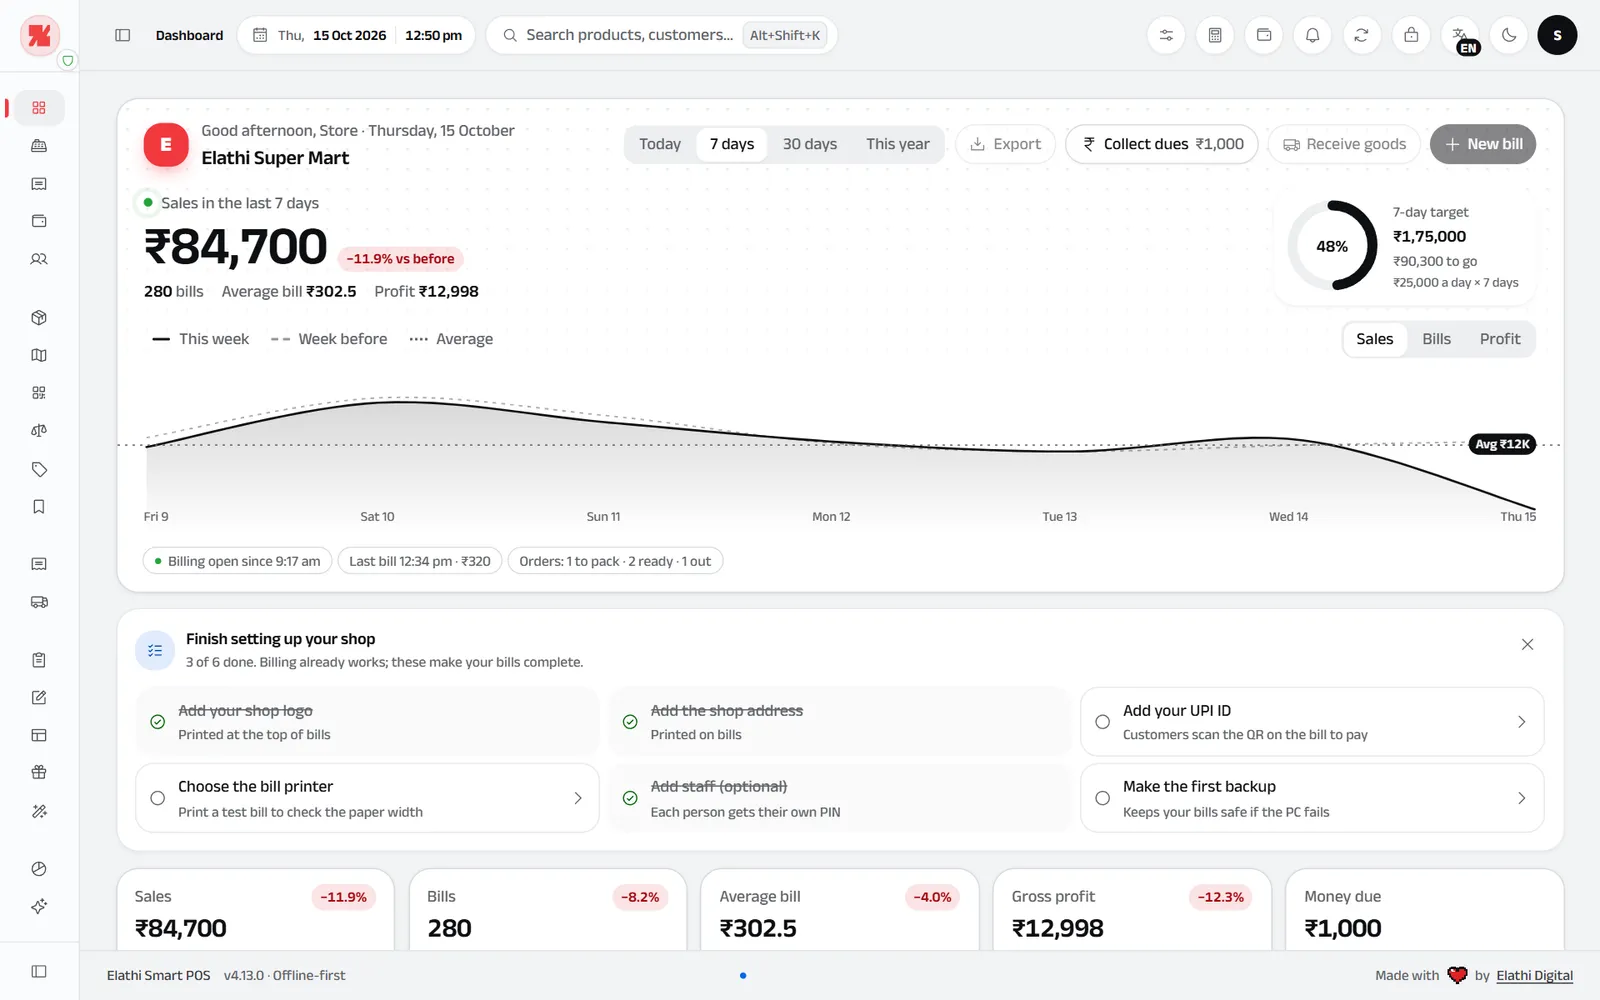The width and height of the screenshot is (1600, 1000).
Task: Toggle dark mode with the moon icon
Action: (x=1509, y=35)
